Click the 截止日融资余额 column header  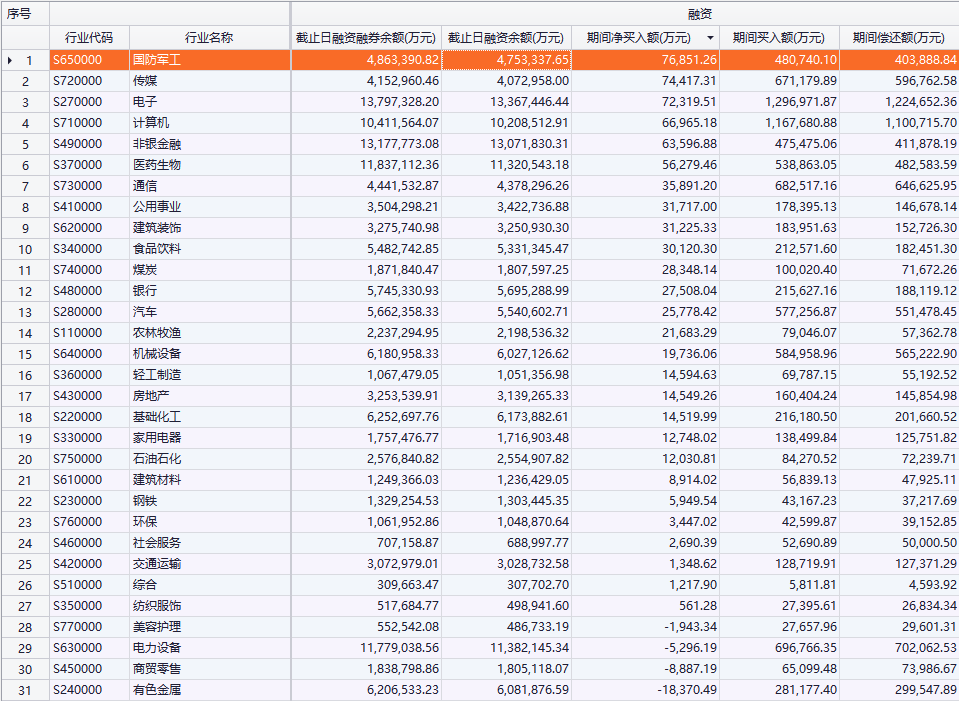coord(506,38)
